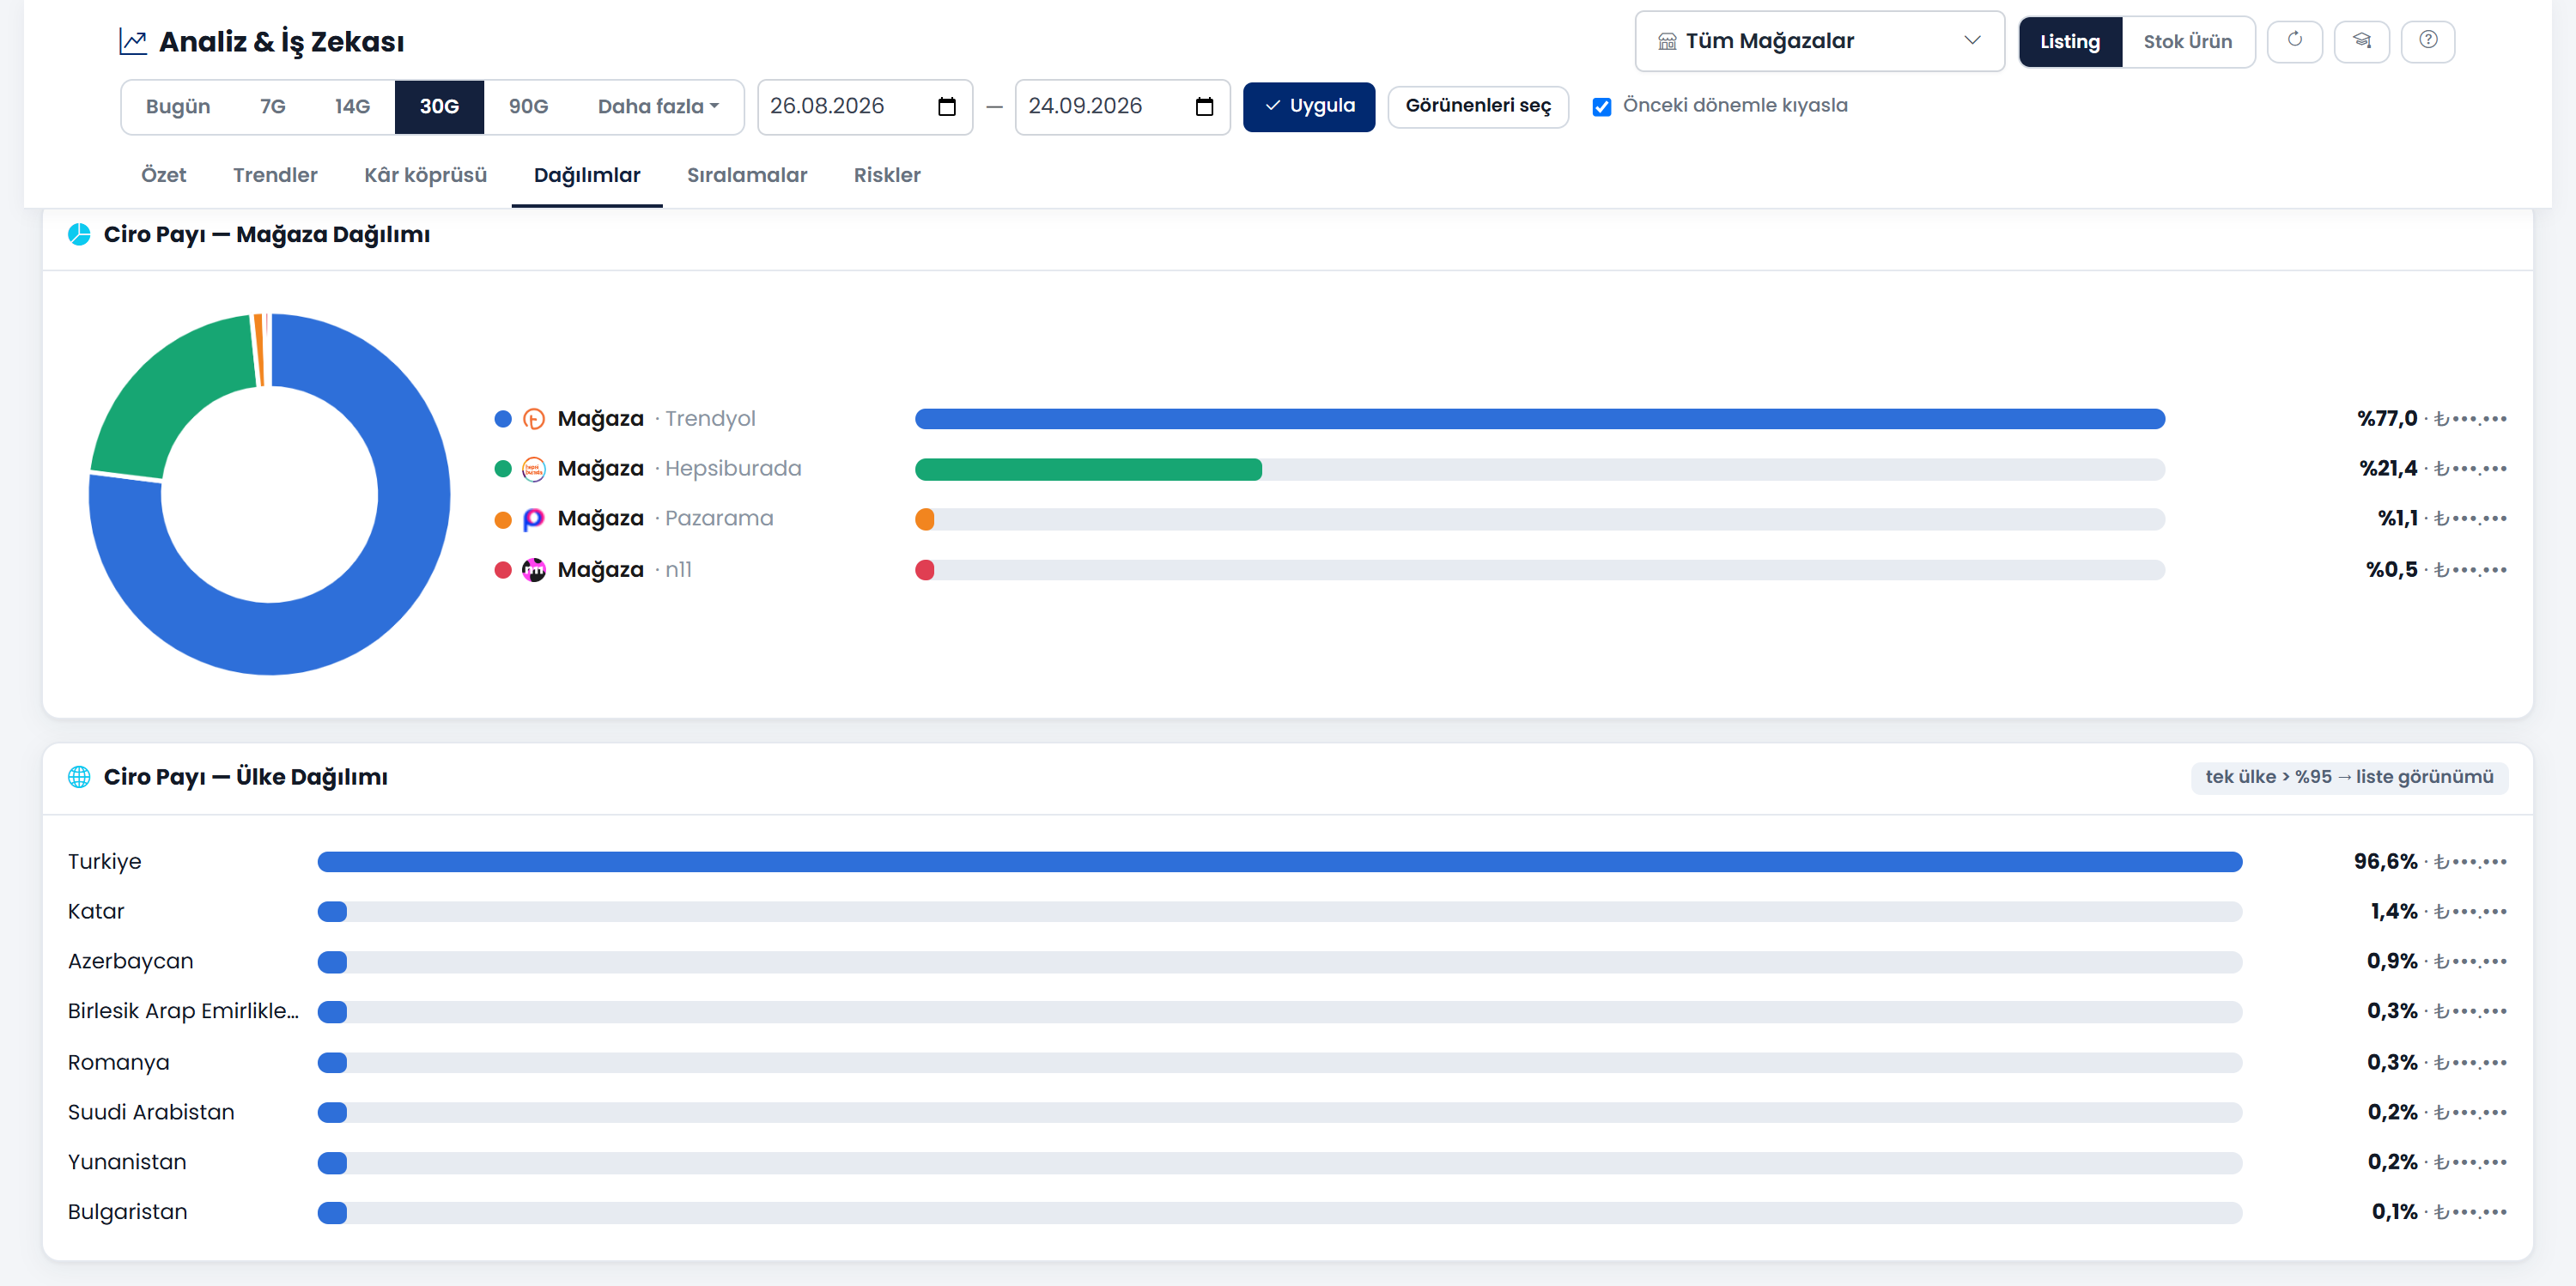Click the tek ülke liste görünümü badge
This screenshot has height=1286, width=2576.
(2349, 777)
